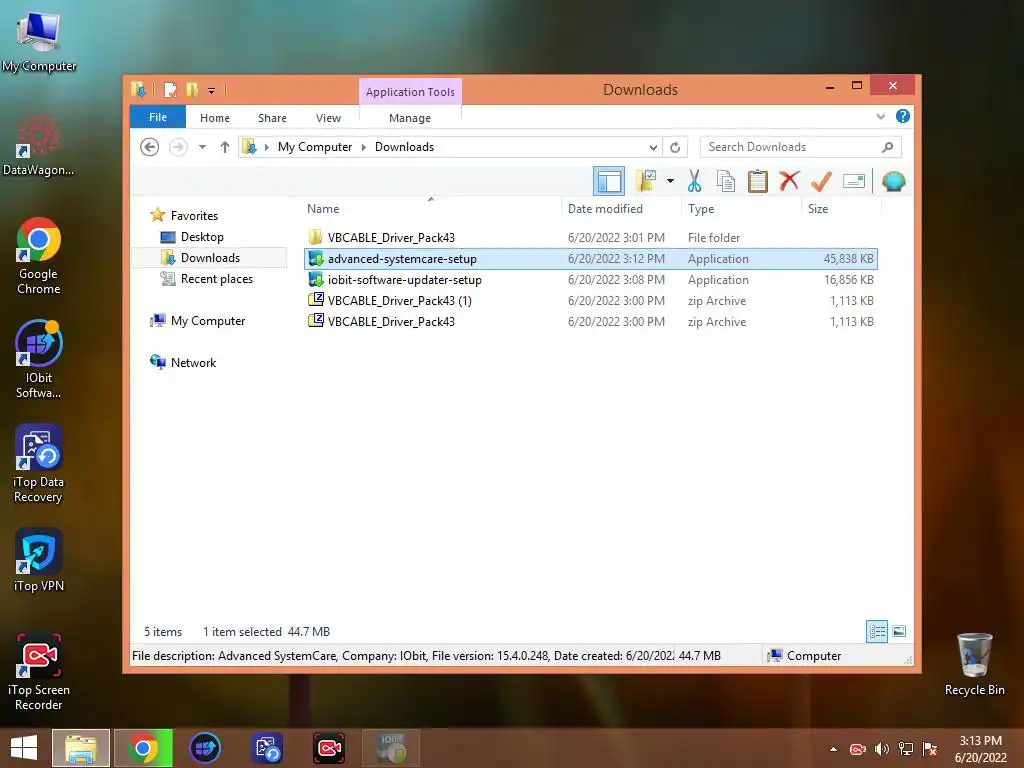
Task: Select Favorites in the navigation pane
Action: coord(194,216)
